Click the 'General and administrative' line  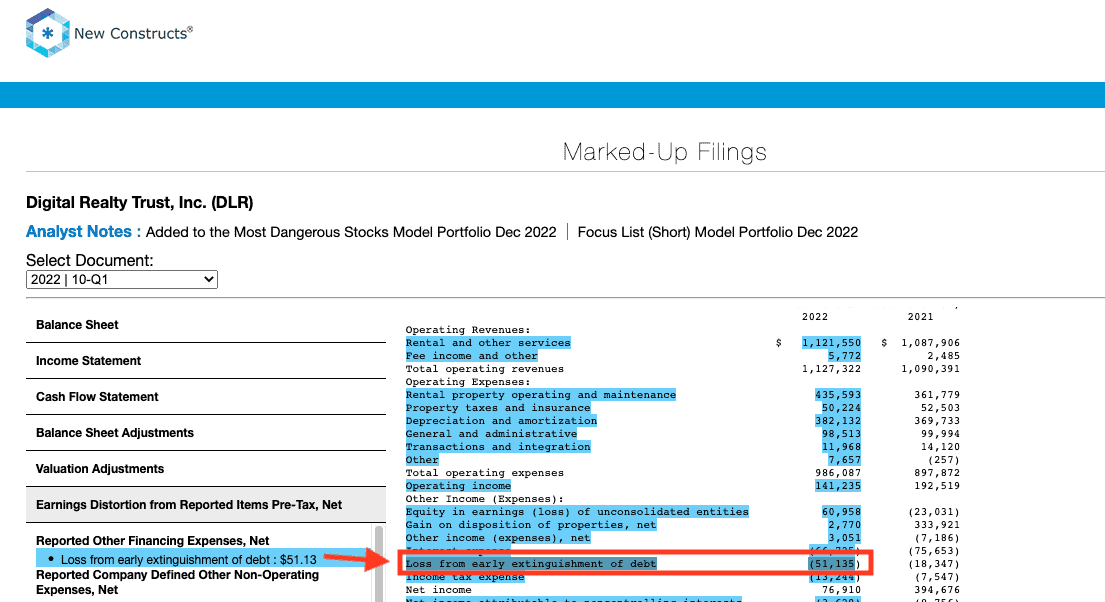(x=491, y=434)
